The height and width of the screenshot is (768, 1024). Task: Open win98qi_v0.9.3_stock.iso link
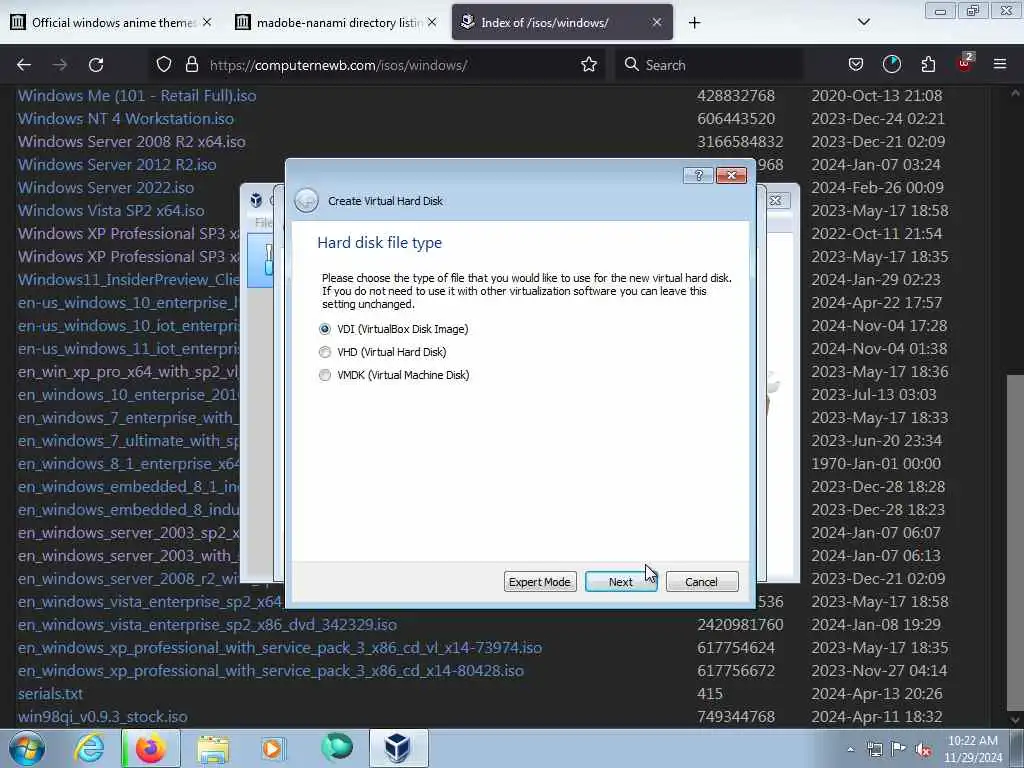(103, 716)
